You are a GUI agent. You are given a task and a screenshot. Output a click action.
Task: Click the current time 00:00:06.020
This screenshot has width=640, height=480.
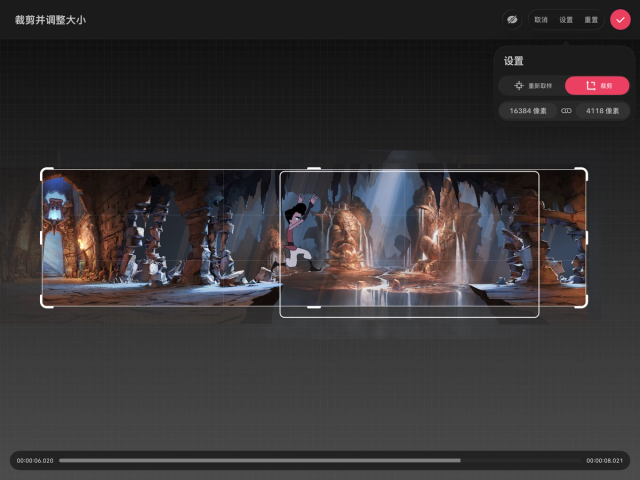(35, 460)
